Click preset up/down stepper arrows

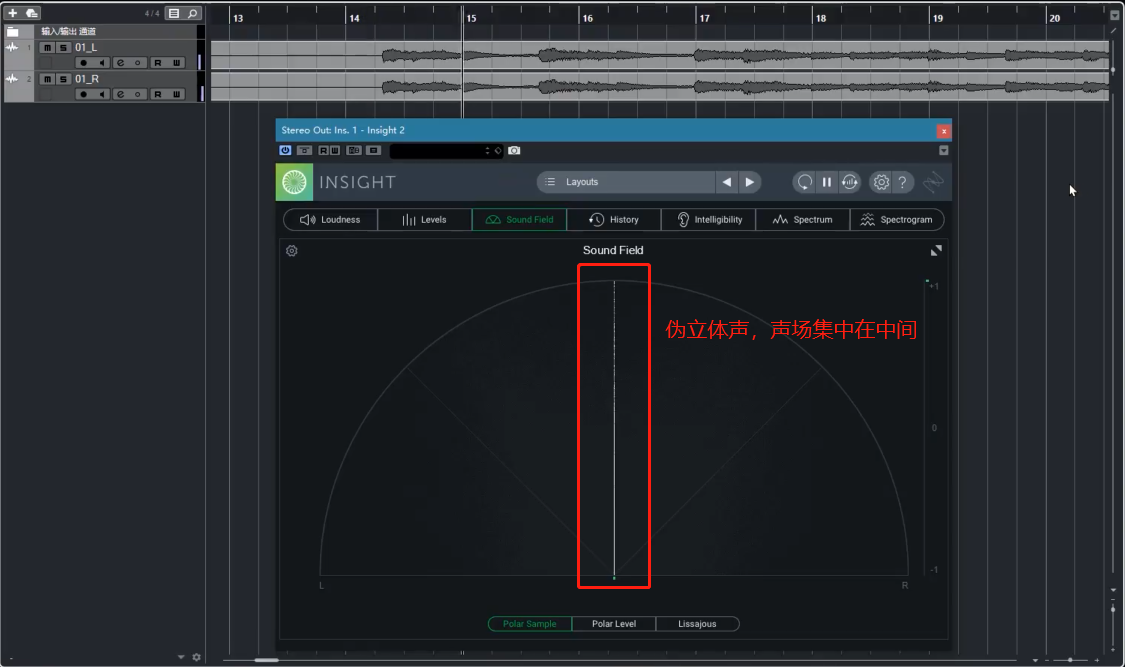[488, 151]
